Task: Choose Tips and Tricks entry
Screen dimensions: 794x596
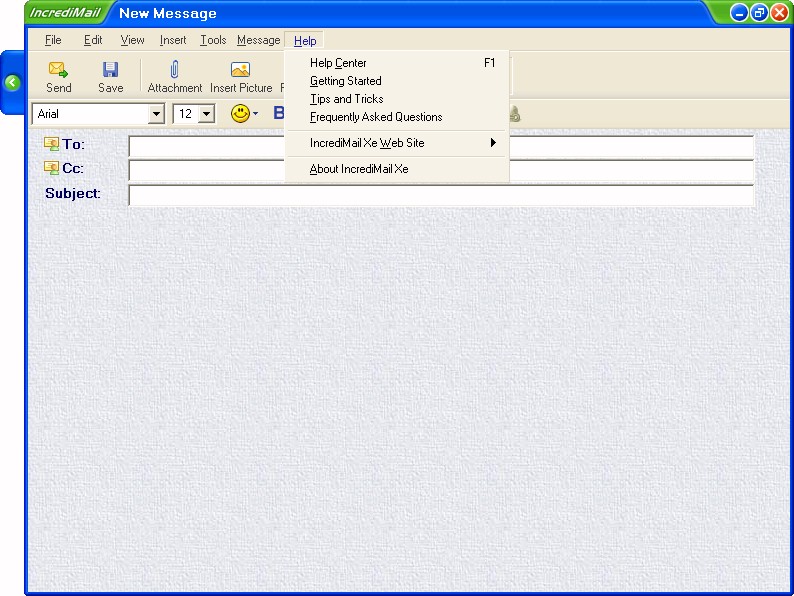Action: pos(398,99)
